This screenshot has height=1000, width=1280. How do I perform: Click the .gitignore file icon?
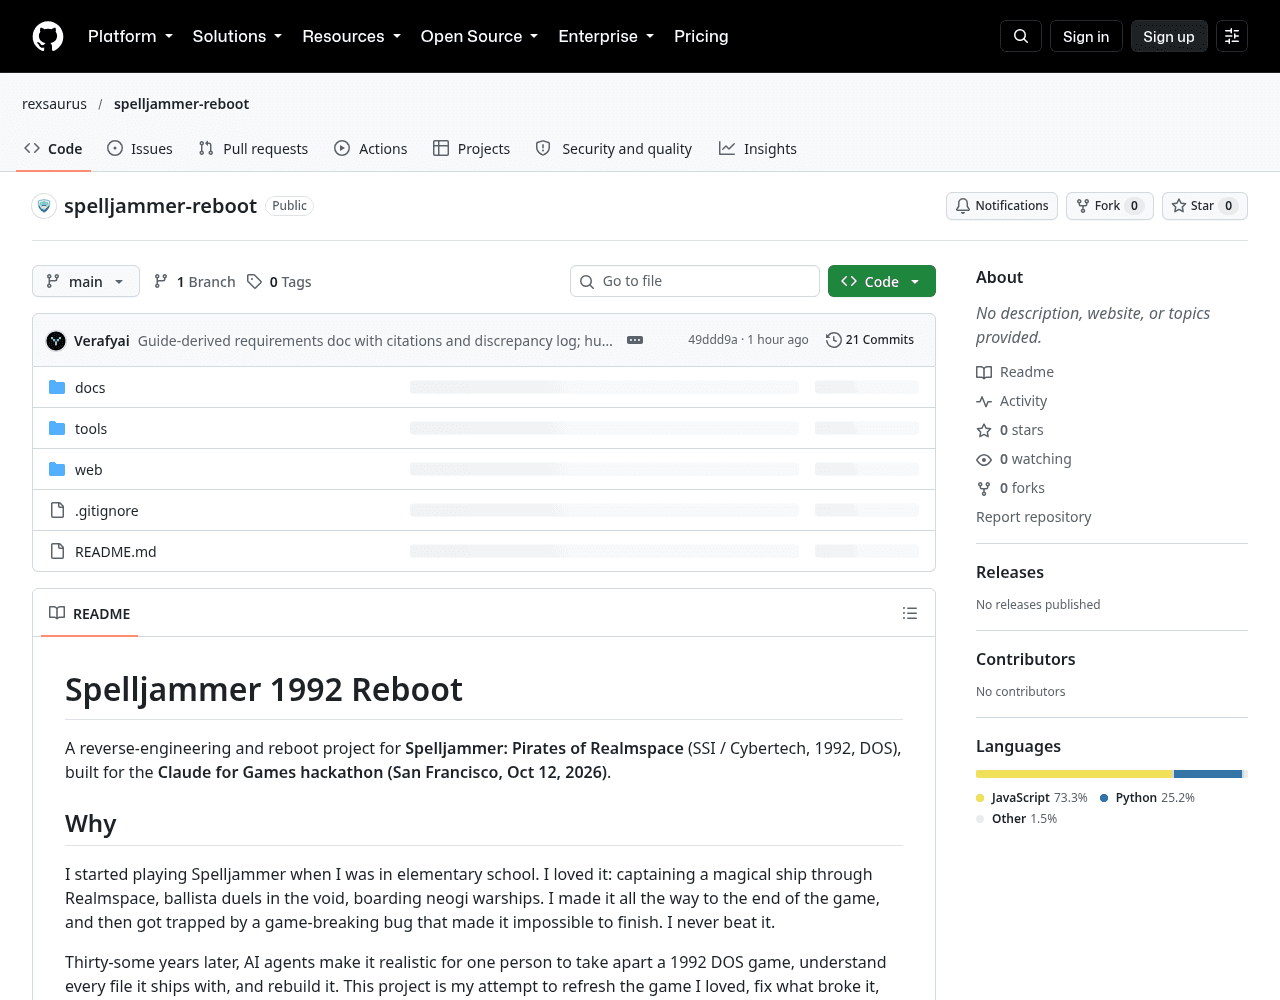point(57,510)
